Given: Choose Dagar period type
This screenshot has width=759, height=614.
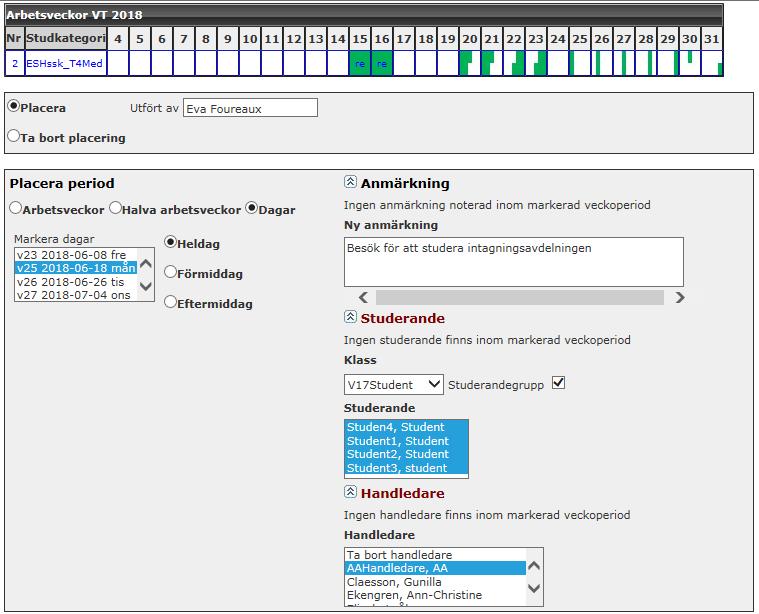Looking at the screenshot, I should click(x=251, y=208).
